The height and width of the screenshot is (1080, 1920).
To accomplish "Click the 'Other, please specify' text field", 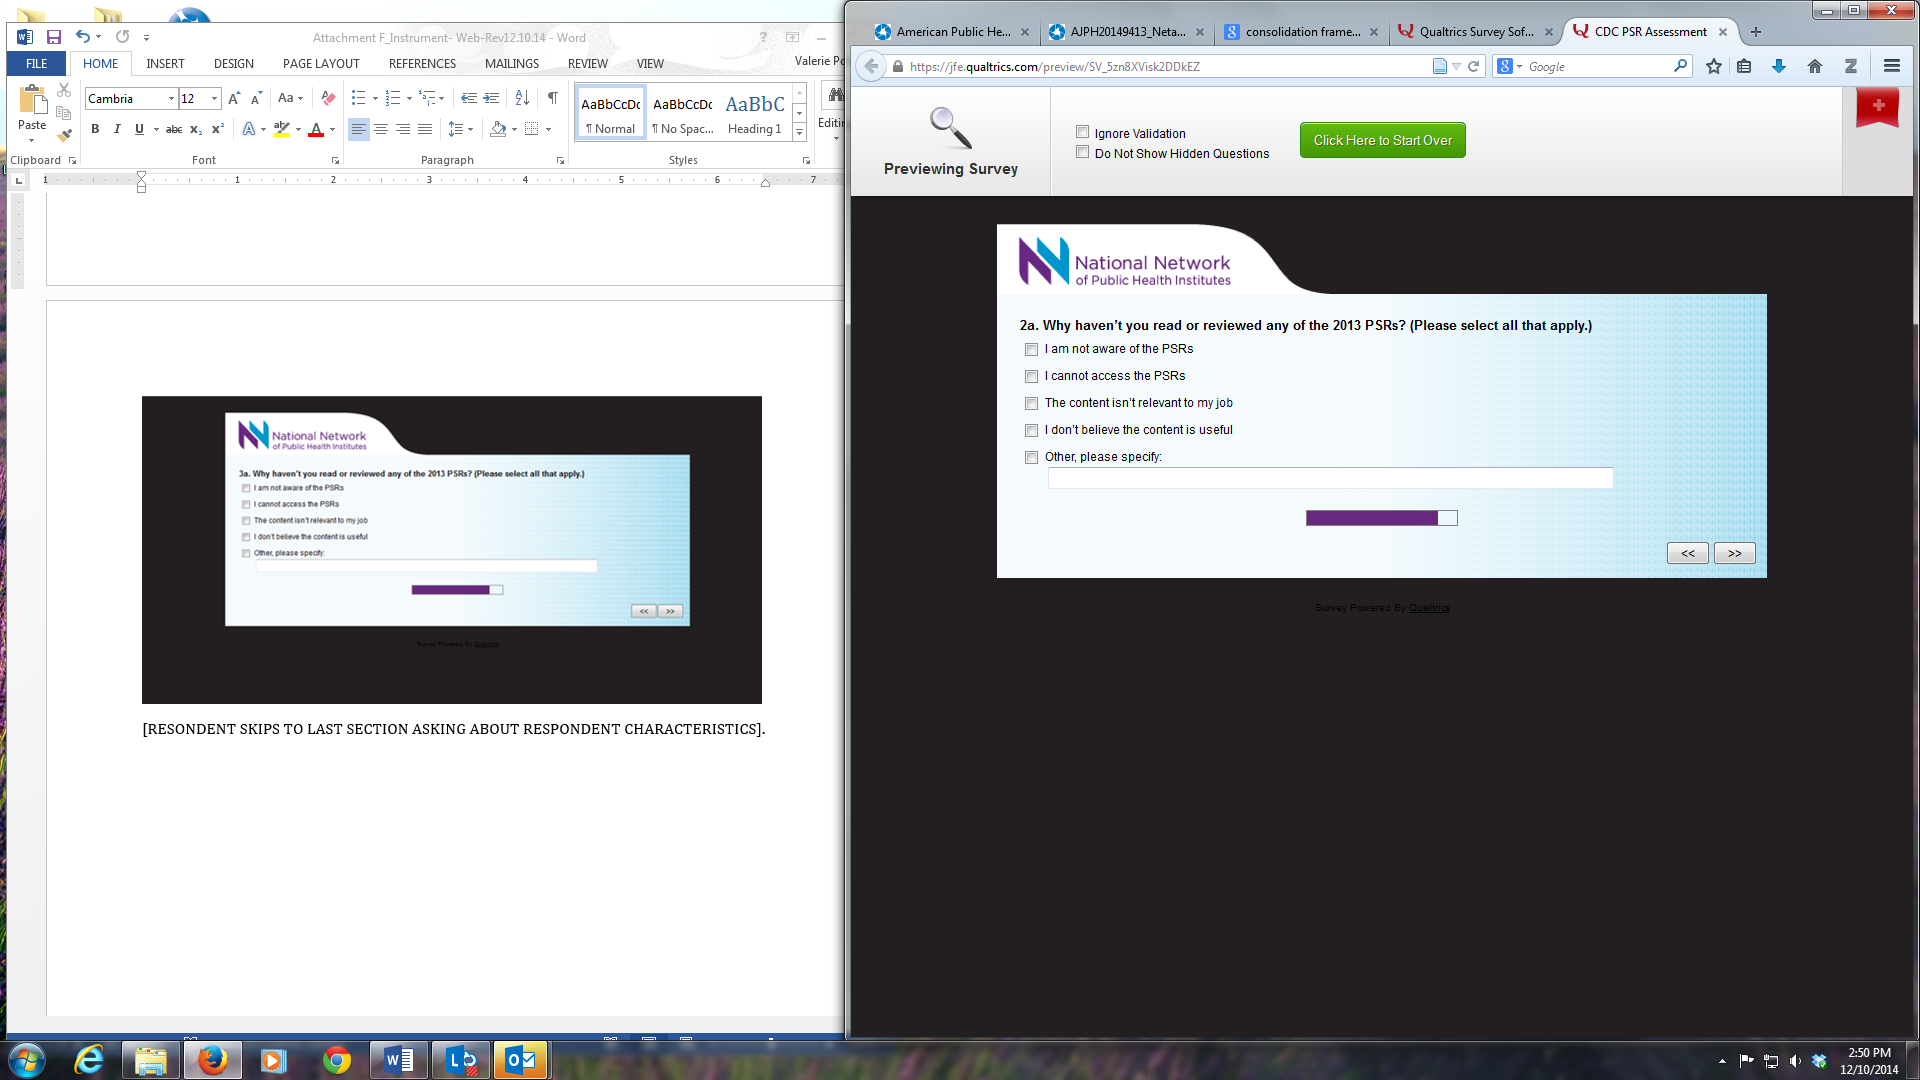I will [x=1329, y=479].
